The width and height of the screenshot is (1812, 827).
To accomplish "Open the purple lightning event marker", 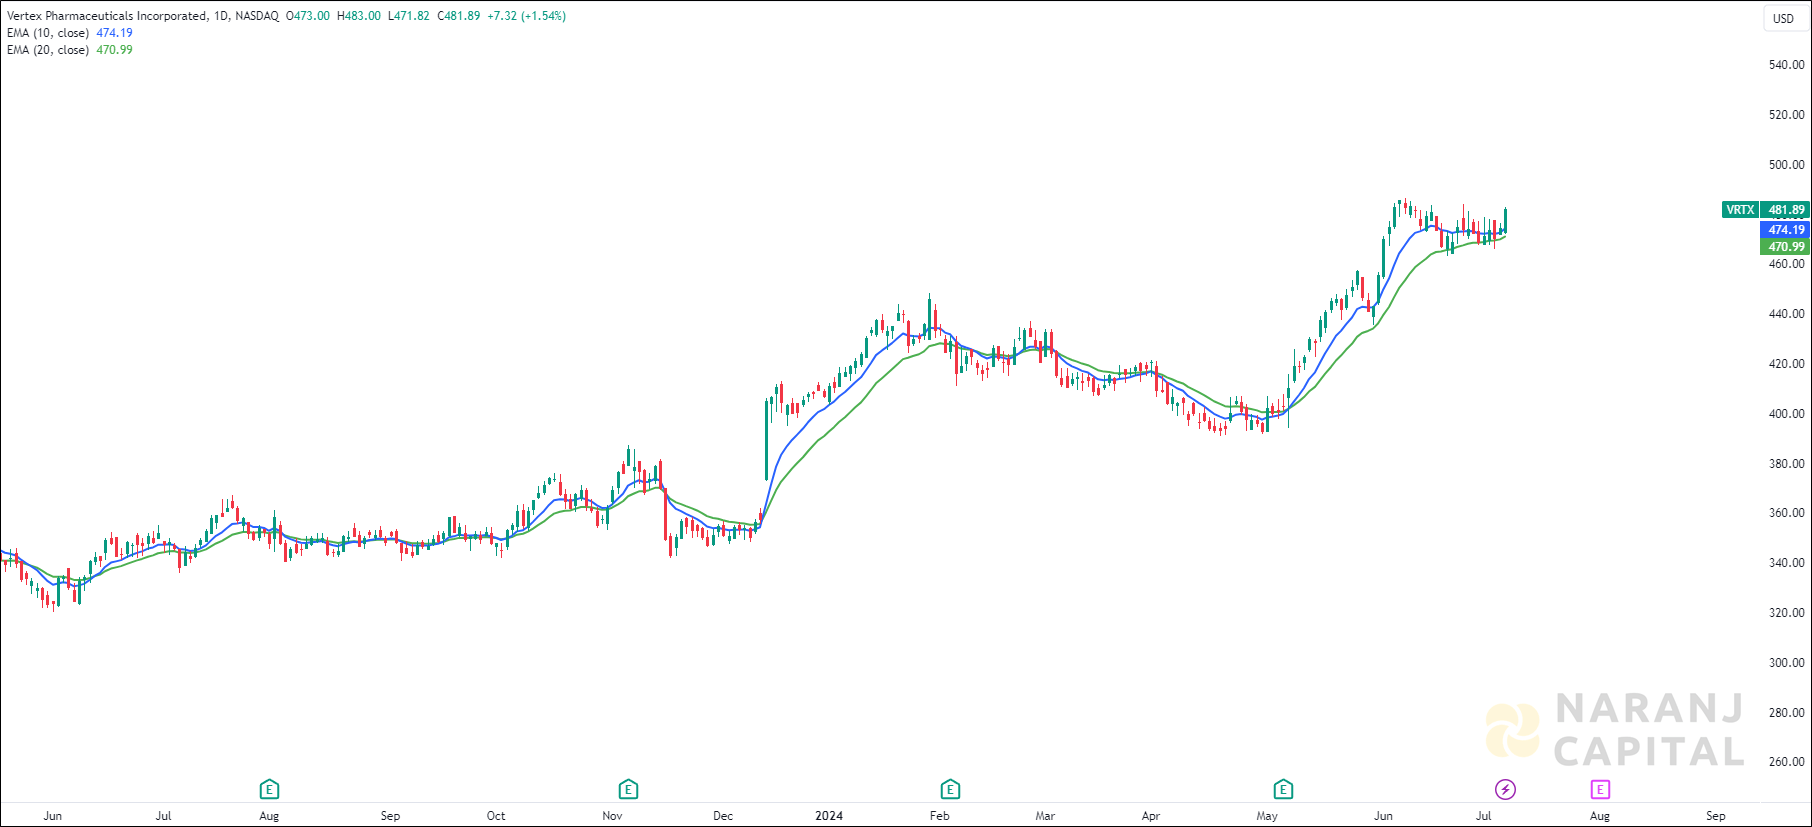I will tap(1505, 790).
